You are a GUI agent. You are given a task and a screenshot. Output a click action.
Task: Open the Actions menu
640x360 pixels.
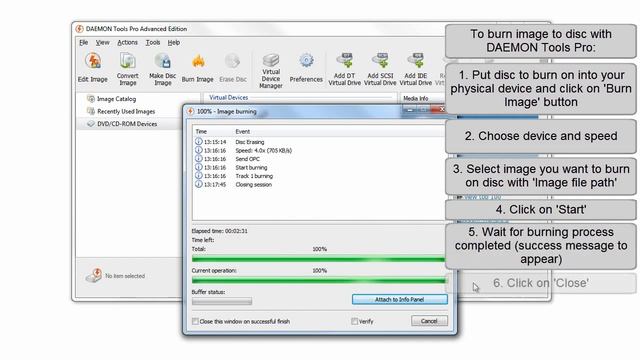(127, 42)
